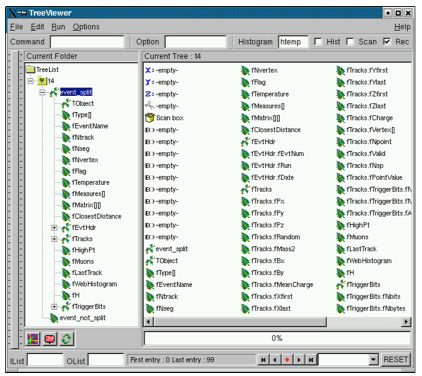The image size is (422, 376).
Task: Click the scissors cut expression item
Action: (x=162, y=106)
